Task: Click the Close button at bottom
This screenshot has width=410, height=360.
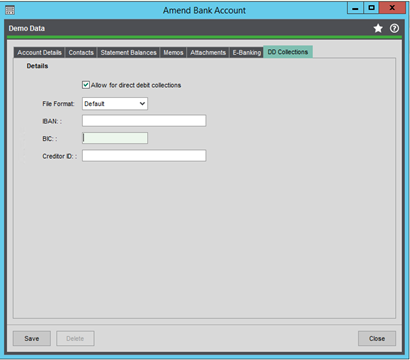Action: [x=377, y=338]
